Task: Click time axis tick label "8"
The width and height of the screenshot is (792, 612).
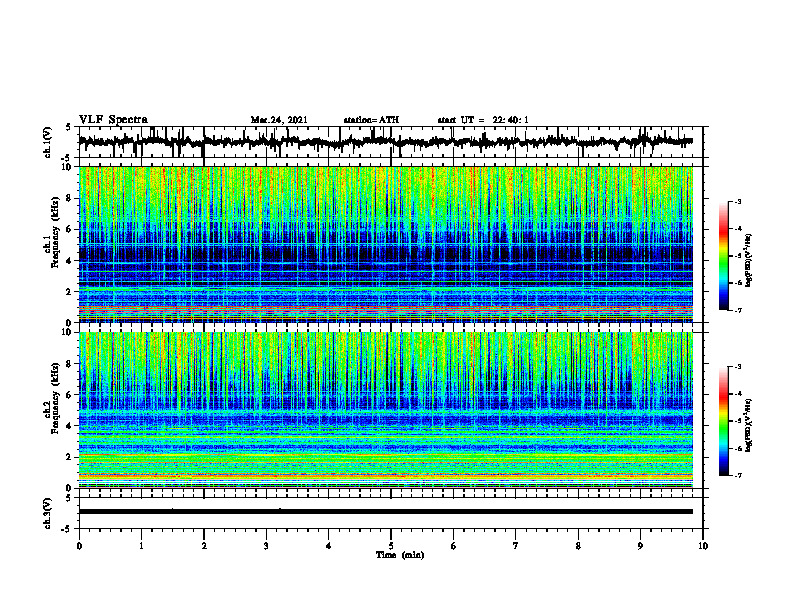Action: (578, 546)
